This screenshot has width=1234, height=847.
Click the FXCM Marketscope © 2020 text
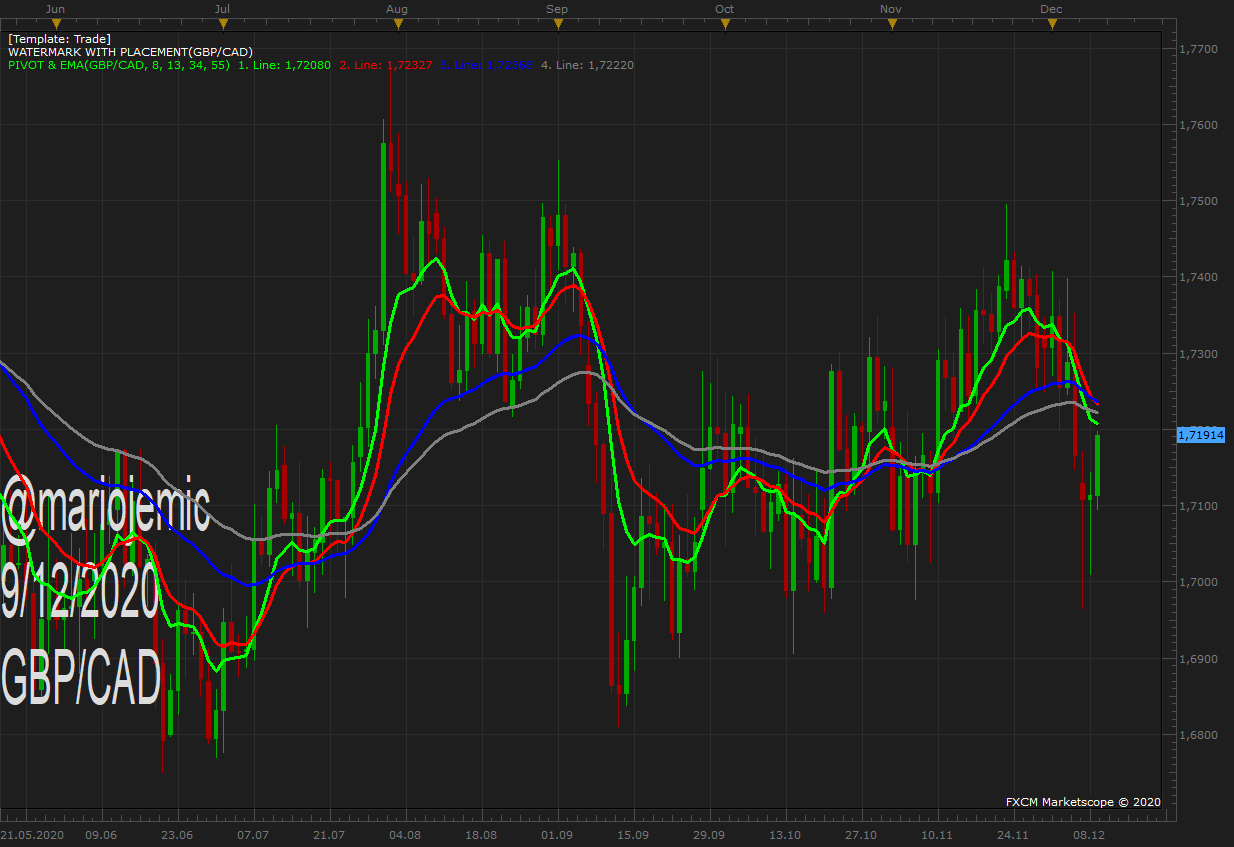tap(1083, 802)
